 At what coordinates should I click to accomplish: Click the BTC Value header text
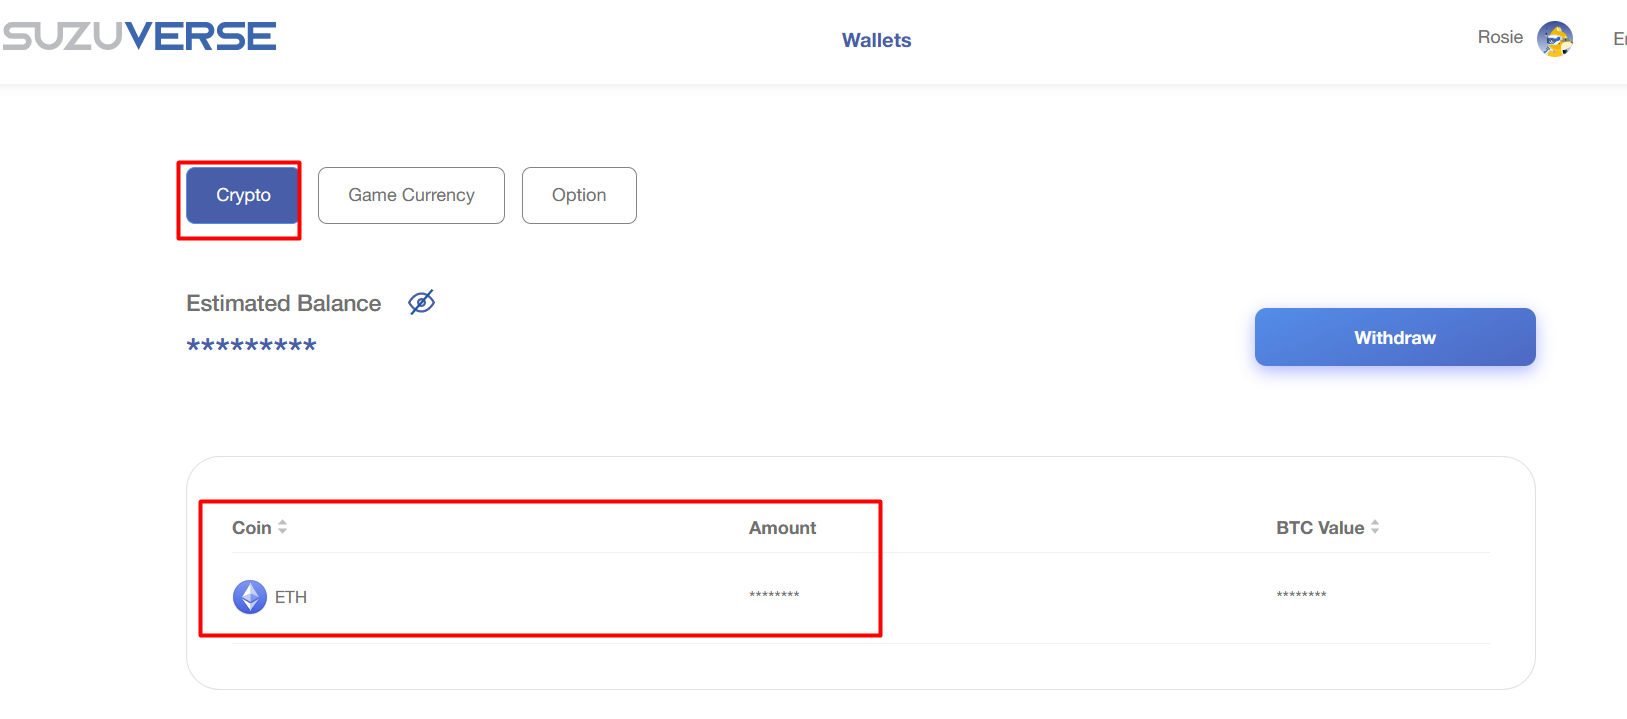[1319, 528]
